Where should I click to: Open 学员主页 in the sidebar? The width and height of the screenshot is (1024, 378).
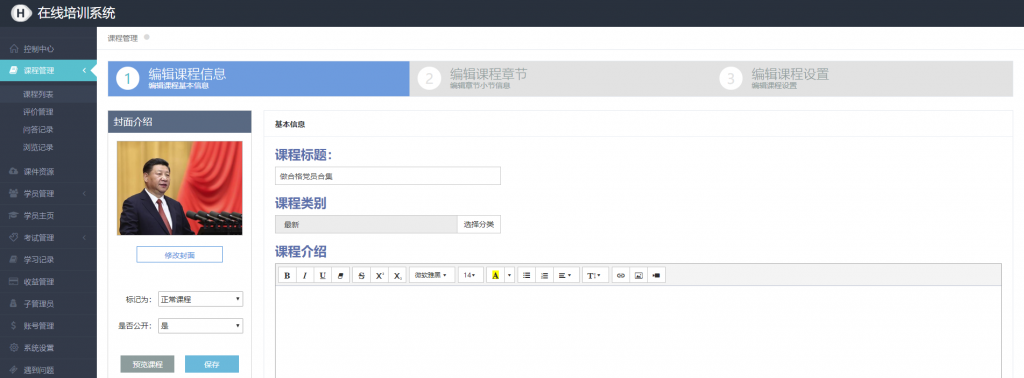coord(48,215)
